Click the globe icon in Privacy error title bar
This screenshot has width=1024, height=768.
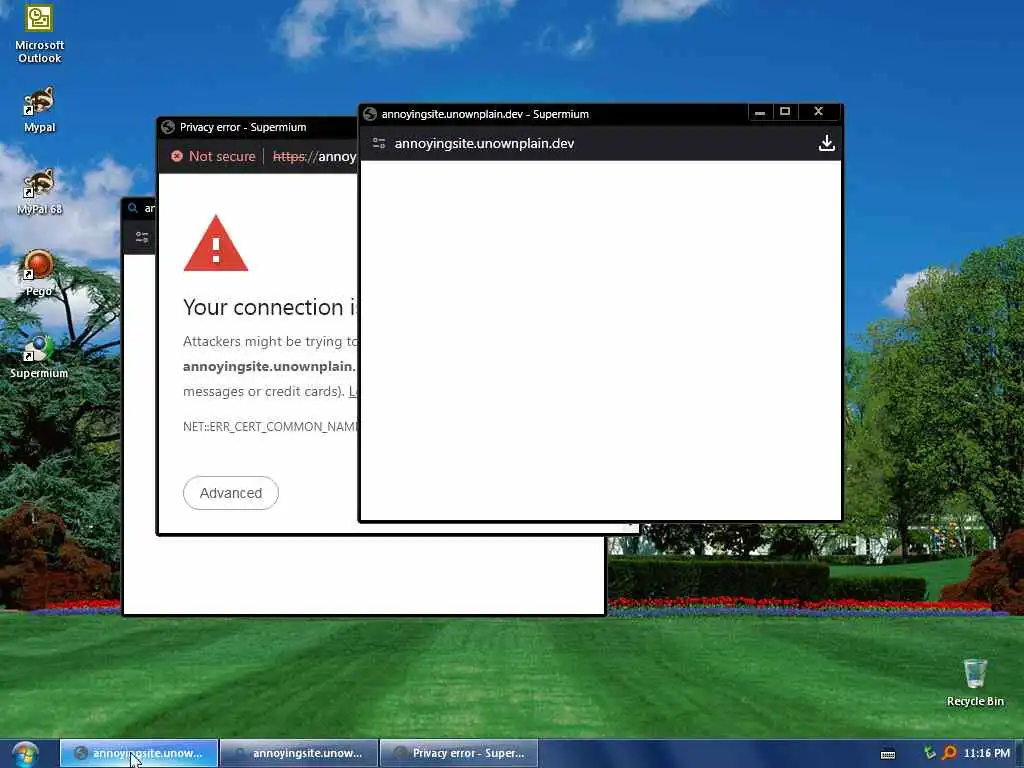pyautogui.click(x=168, y=127)
